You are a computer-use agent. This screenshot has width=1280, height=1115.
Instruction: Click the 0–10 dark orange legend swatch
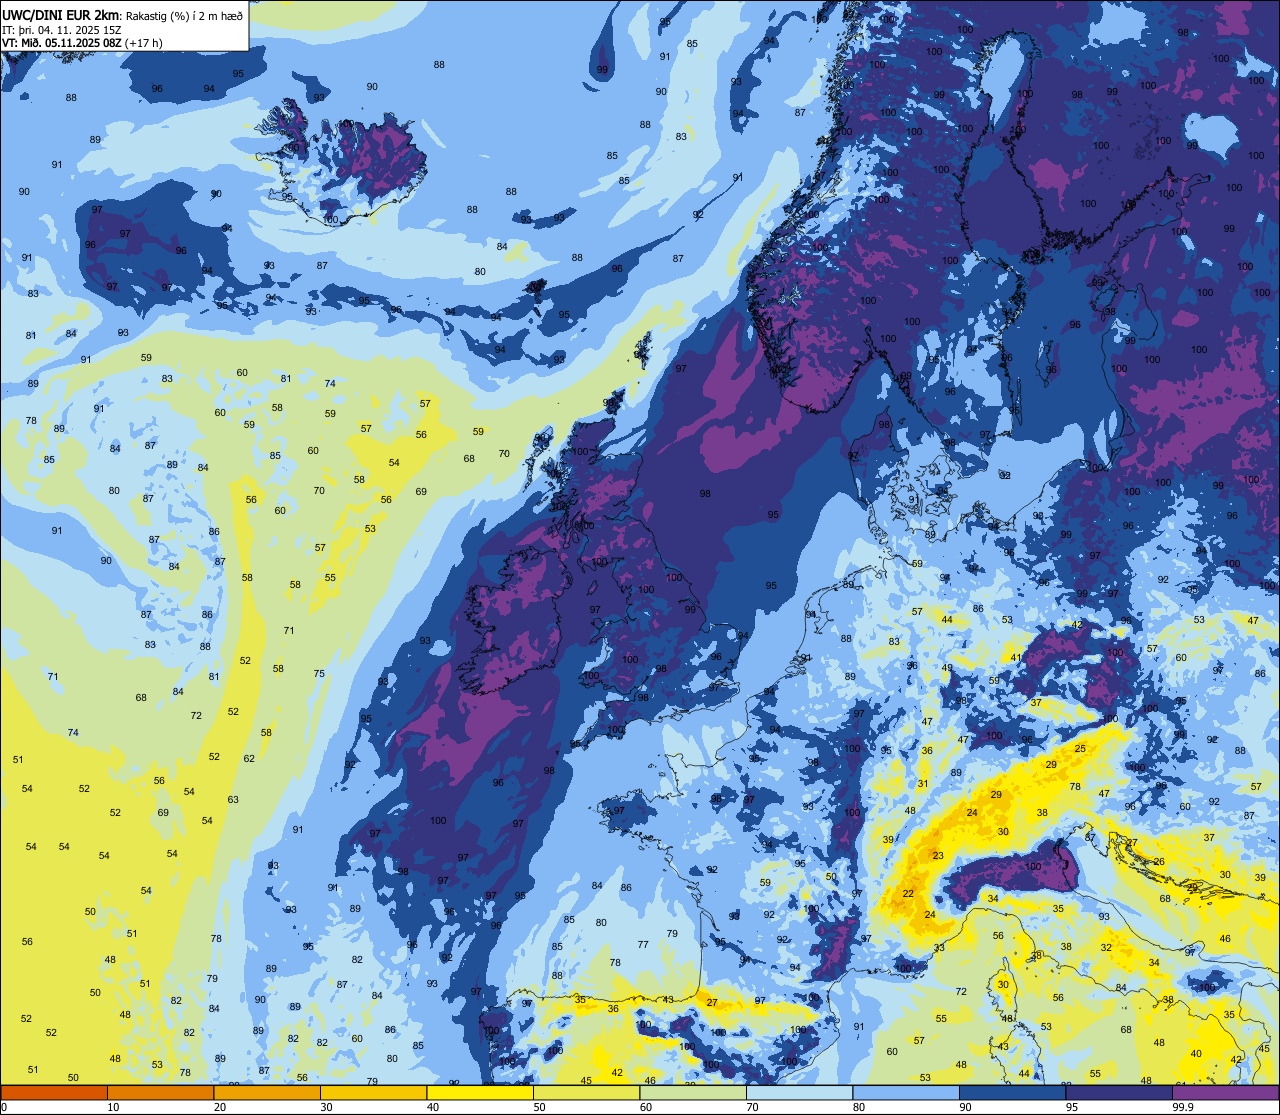pyautogui.click(x=54, y=1092)
